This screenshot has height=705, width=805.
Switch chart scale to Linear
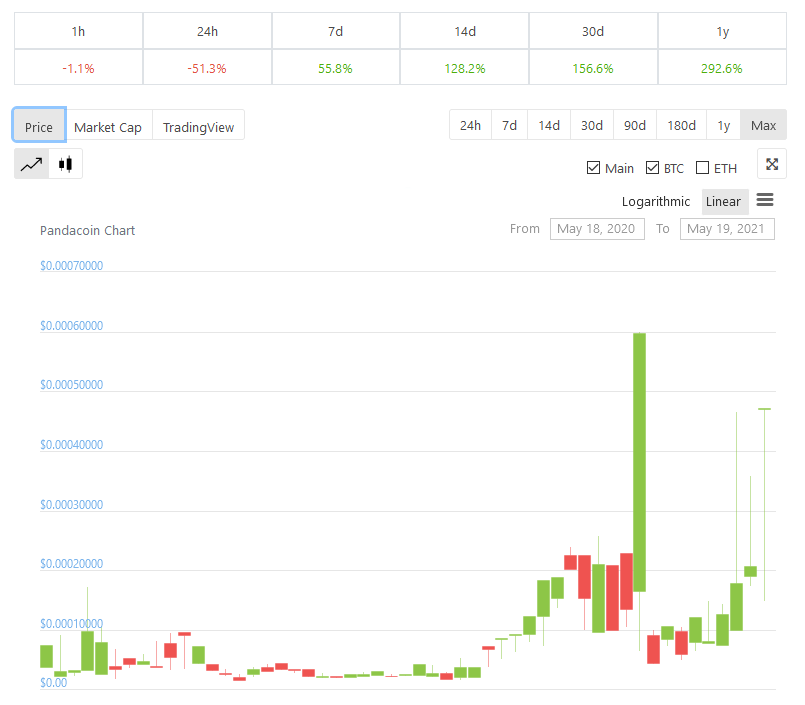(724, 201)
